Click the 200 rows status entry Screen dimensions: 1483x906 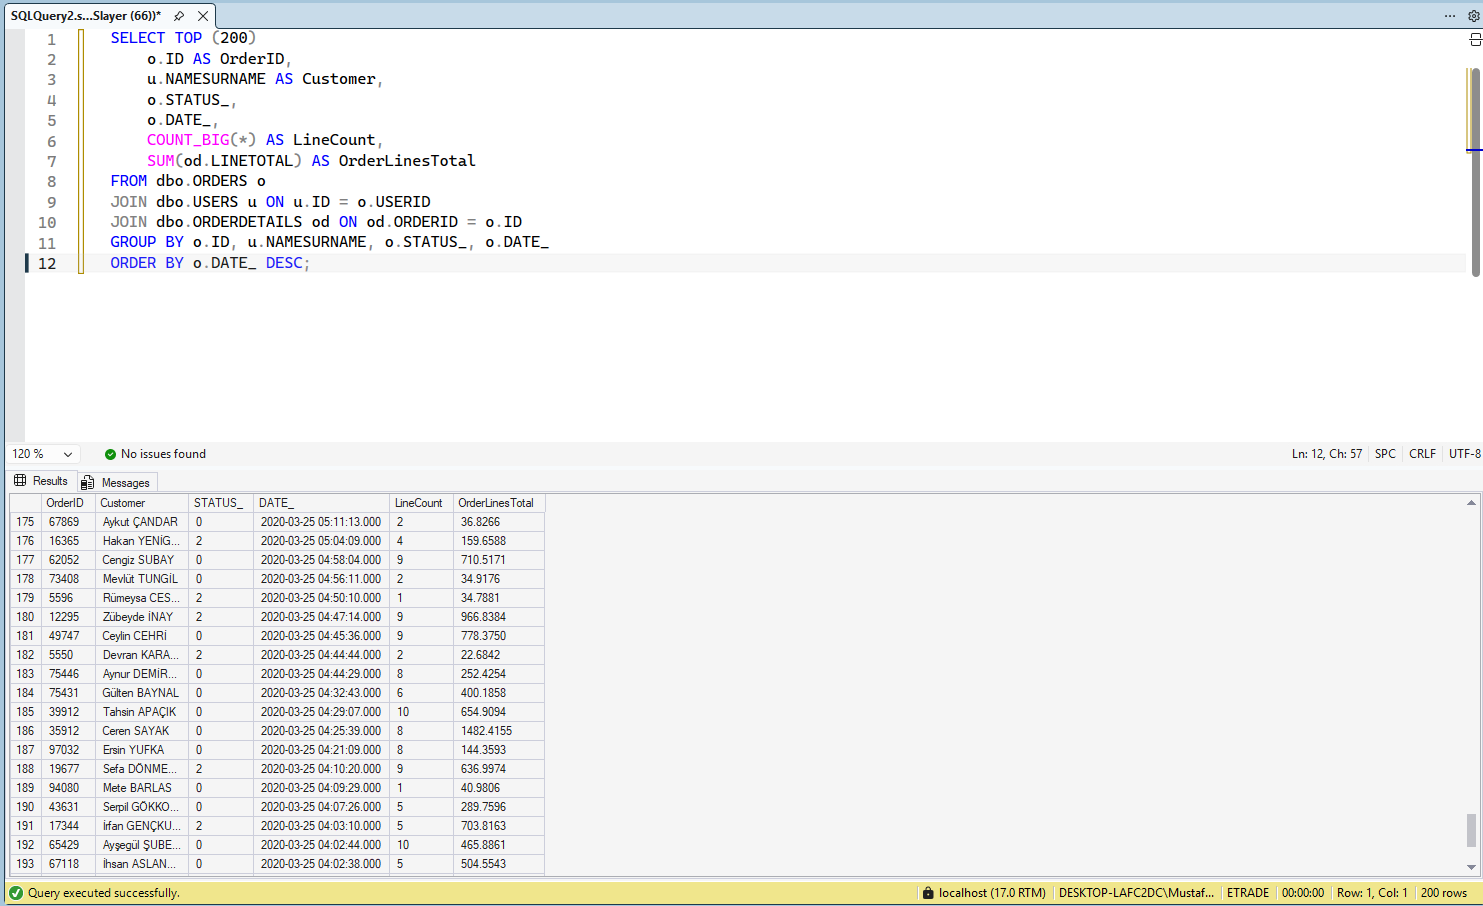coord(1444,893)
